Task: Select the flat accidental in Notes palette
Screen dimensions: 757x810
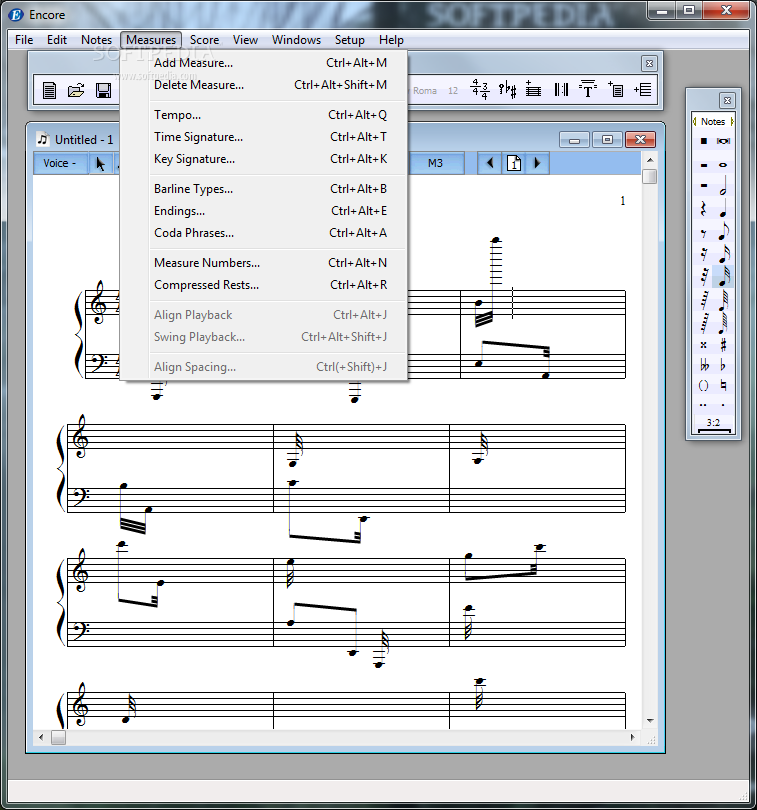Action: pyautogui.click(x=723, y=365)
